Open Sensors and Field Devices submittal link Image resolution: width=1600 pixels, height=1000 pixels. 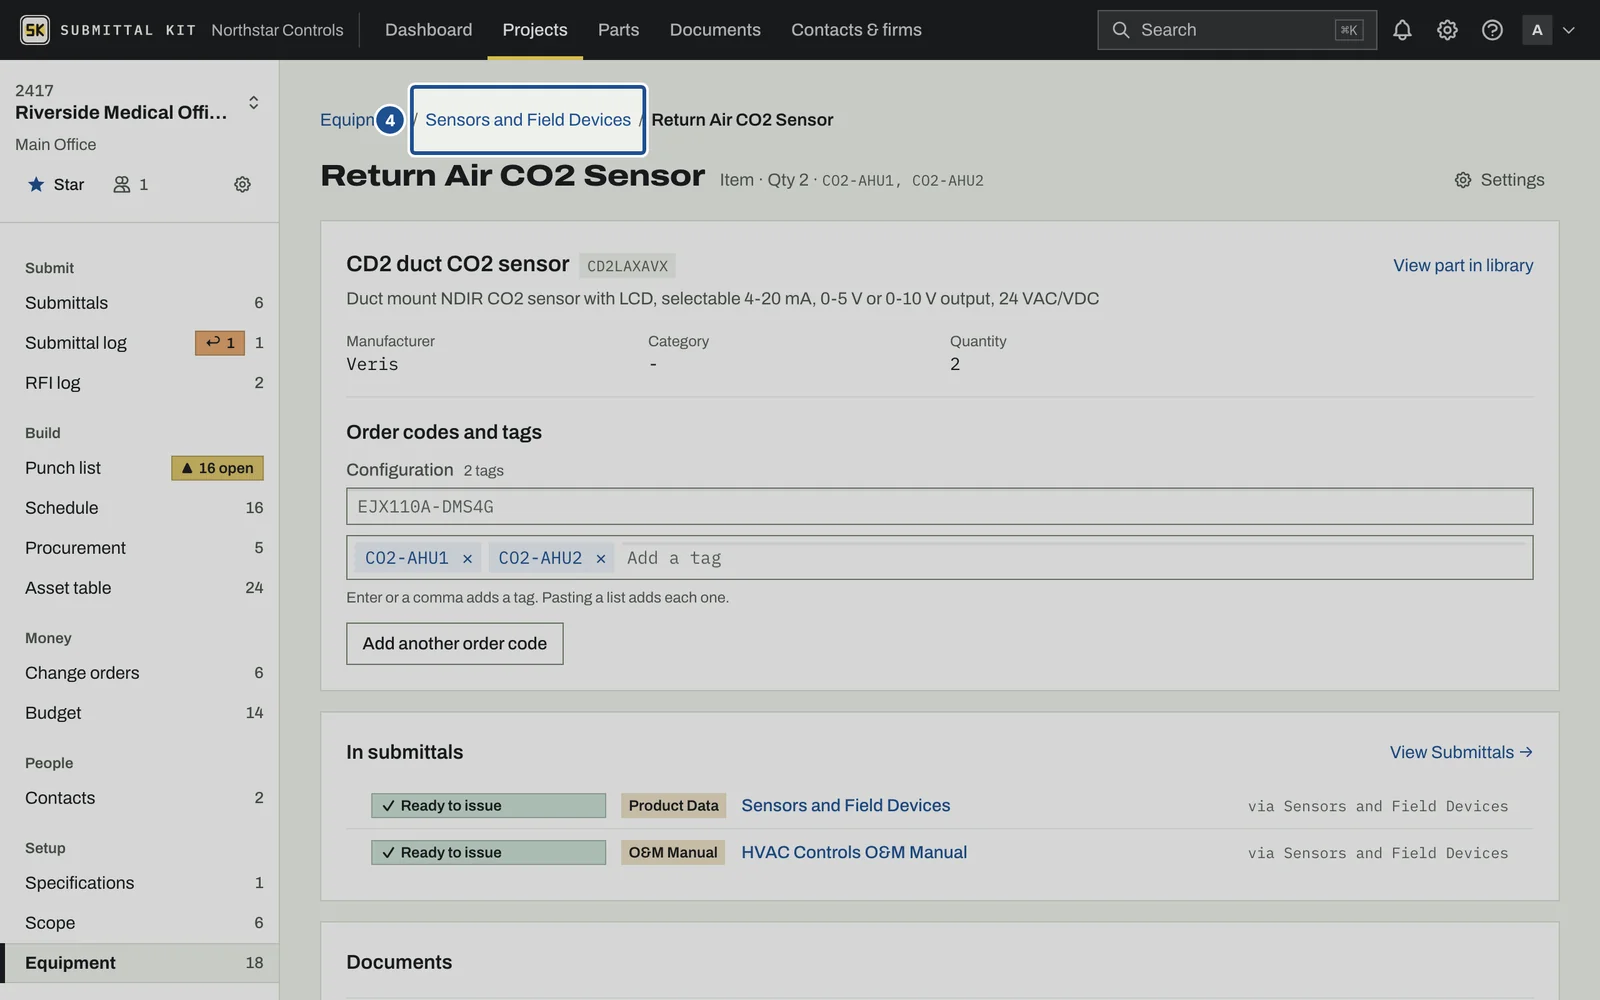pos(846,805)
